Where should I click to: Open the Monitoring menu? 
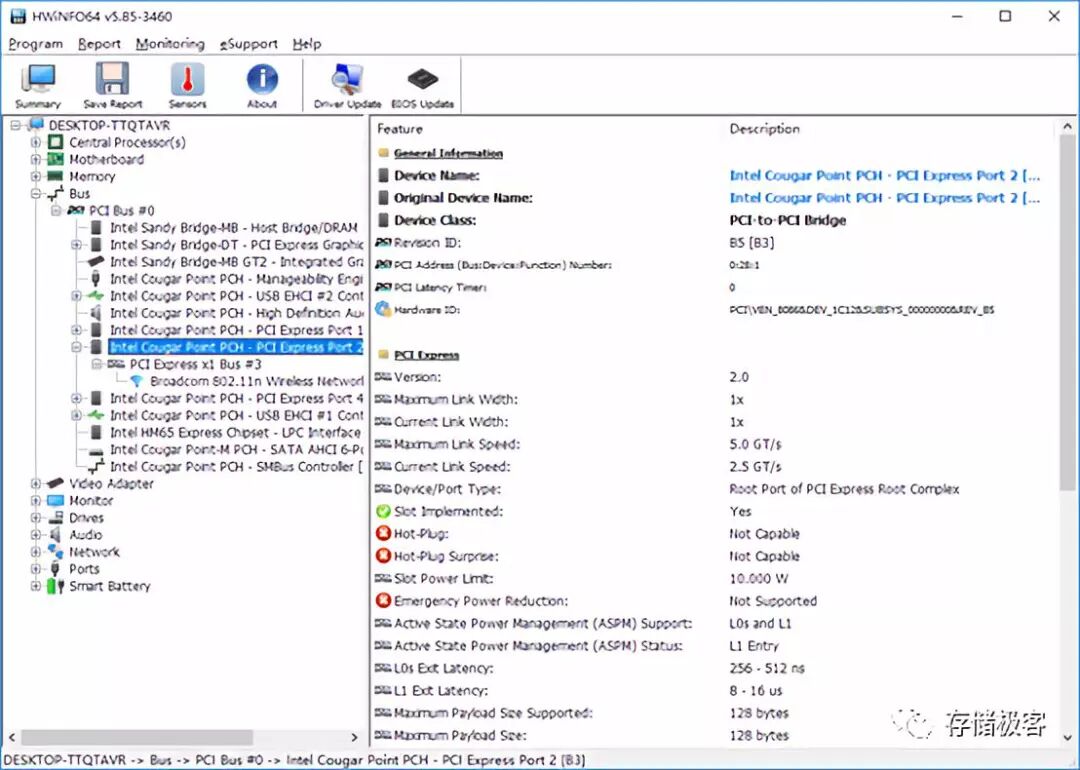click(x=170, y=44)
